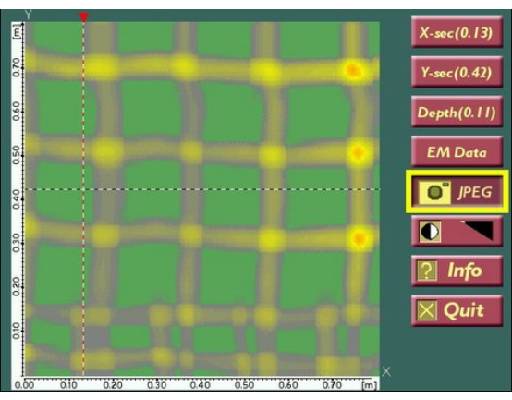Click the 0.10 label on X axis

[x=69, y=385]
